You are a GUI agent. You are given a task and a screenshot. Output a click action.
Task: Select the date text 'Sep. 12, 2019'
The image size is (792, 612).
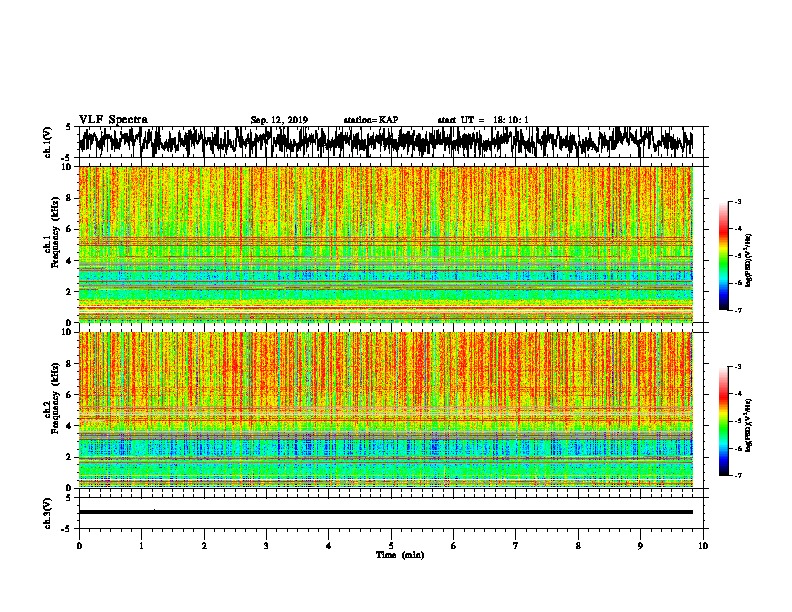click(279, 120)
